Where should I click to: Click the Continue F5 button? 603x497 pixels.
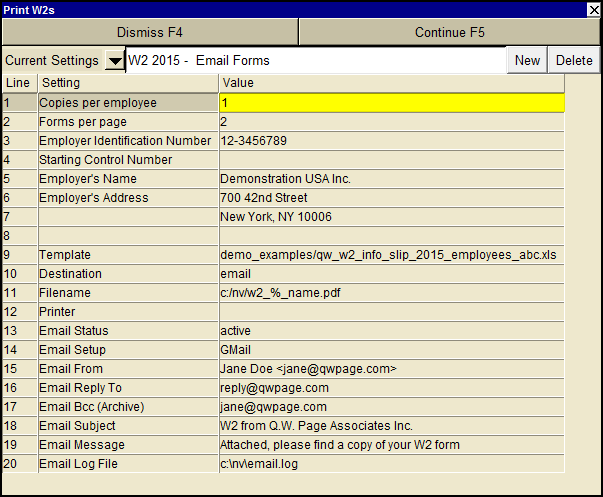click(x=449, y=32)
